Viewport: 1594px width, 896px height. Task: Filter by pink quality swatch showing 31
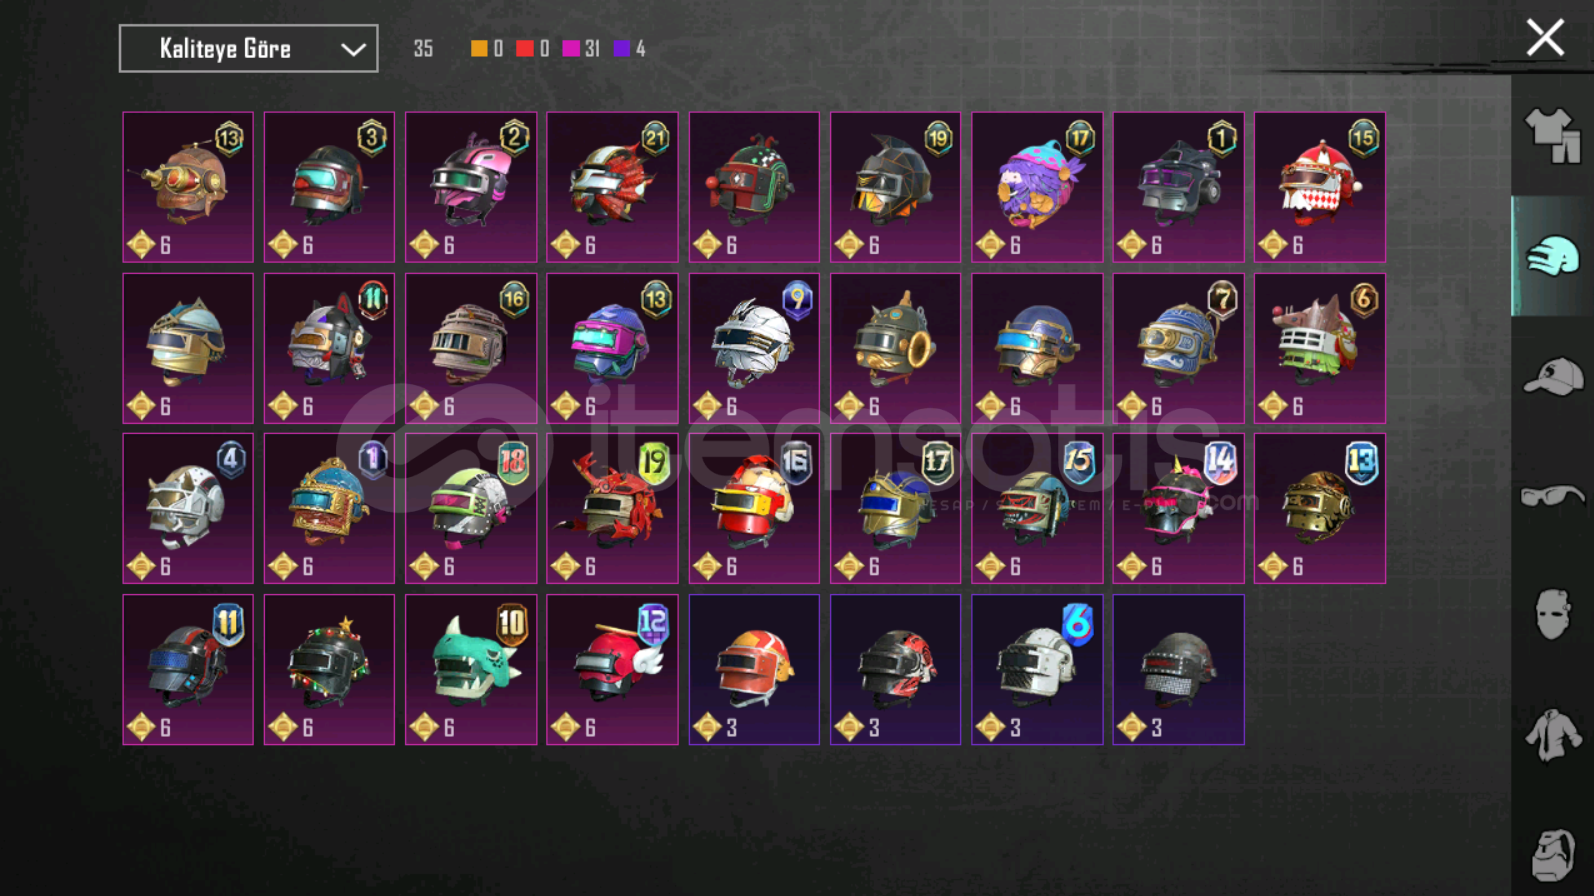point(571,48)
